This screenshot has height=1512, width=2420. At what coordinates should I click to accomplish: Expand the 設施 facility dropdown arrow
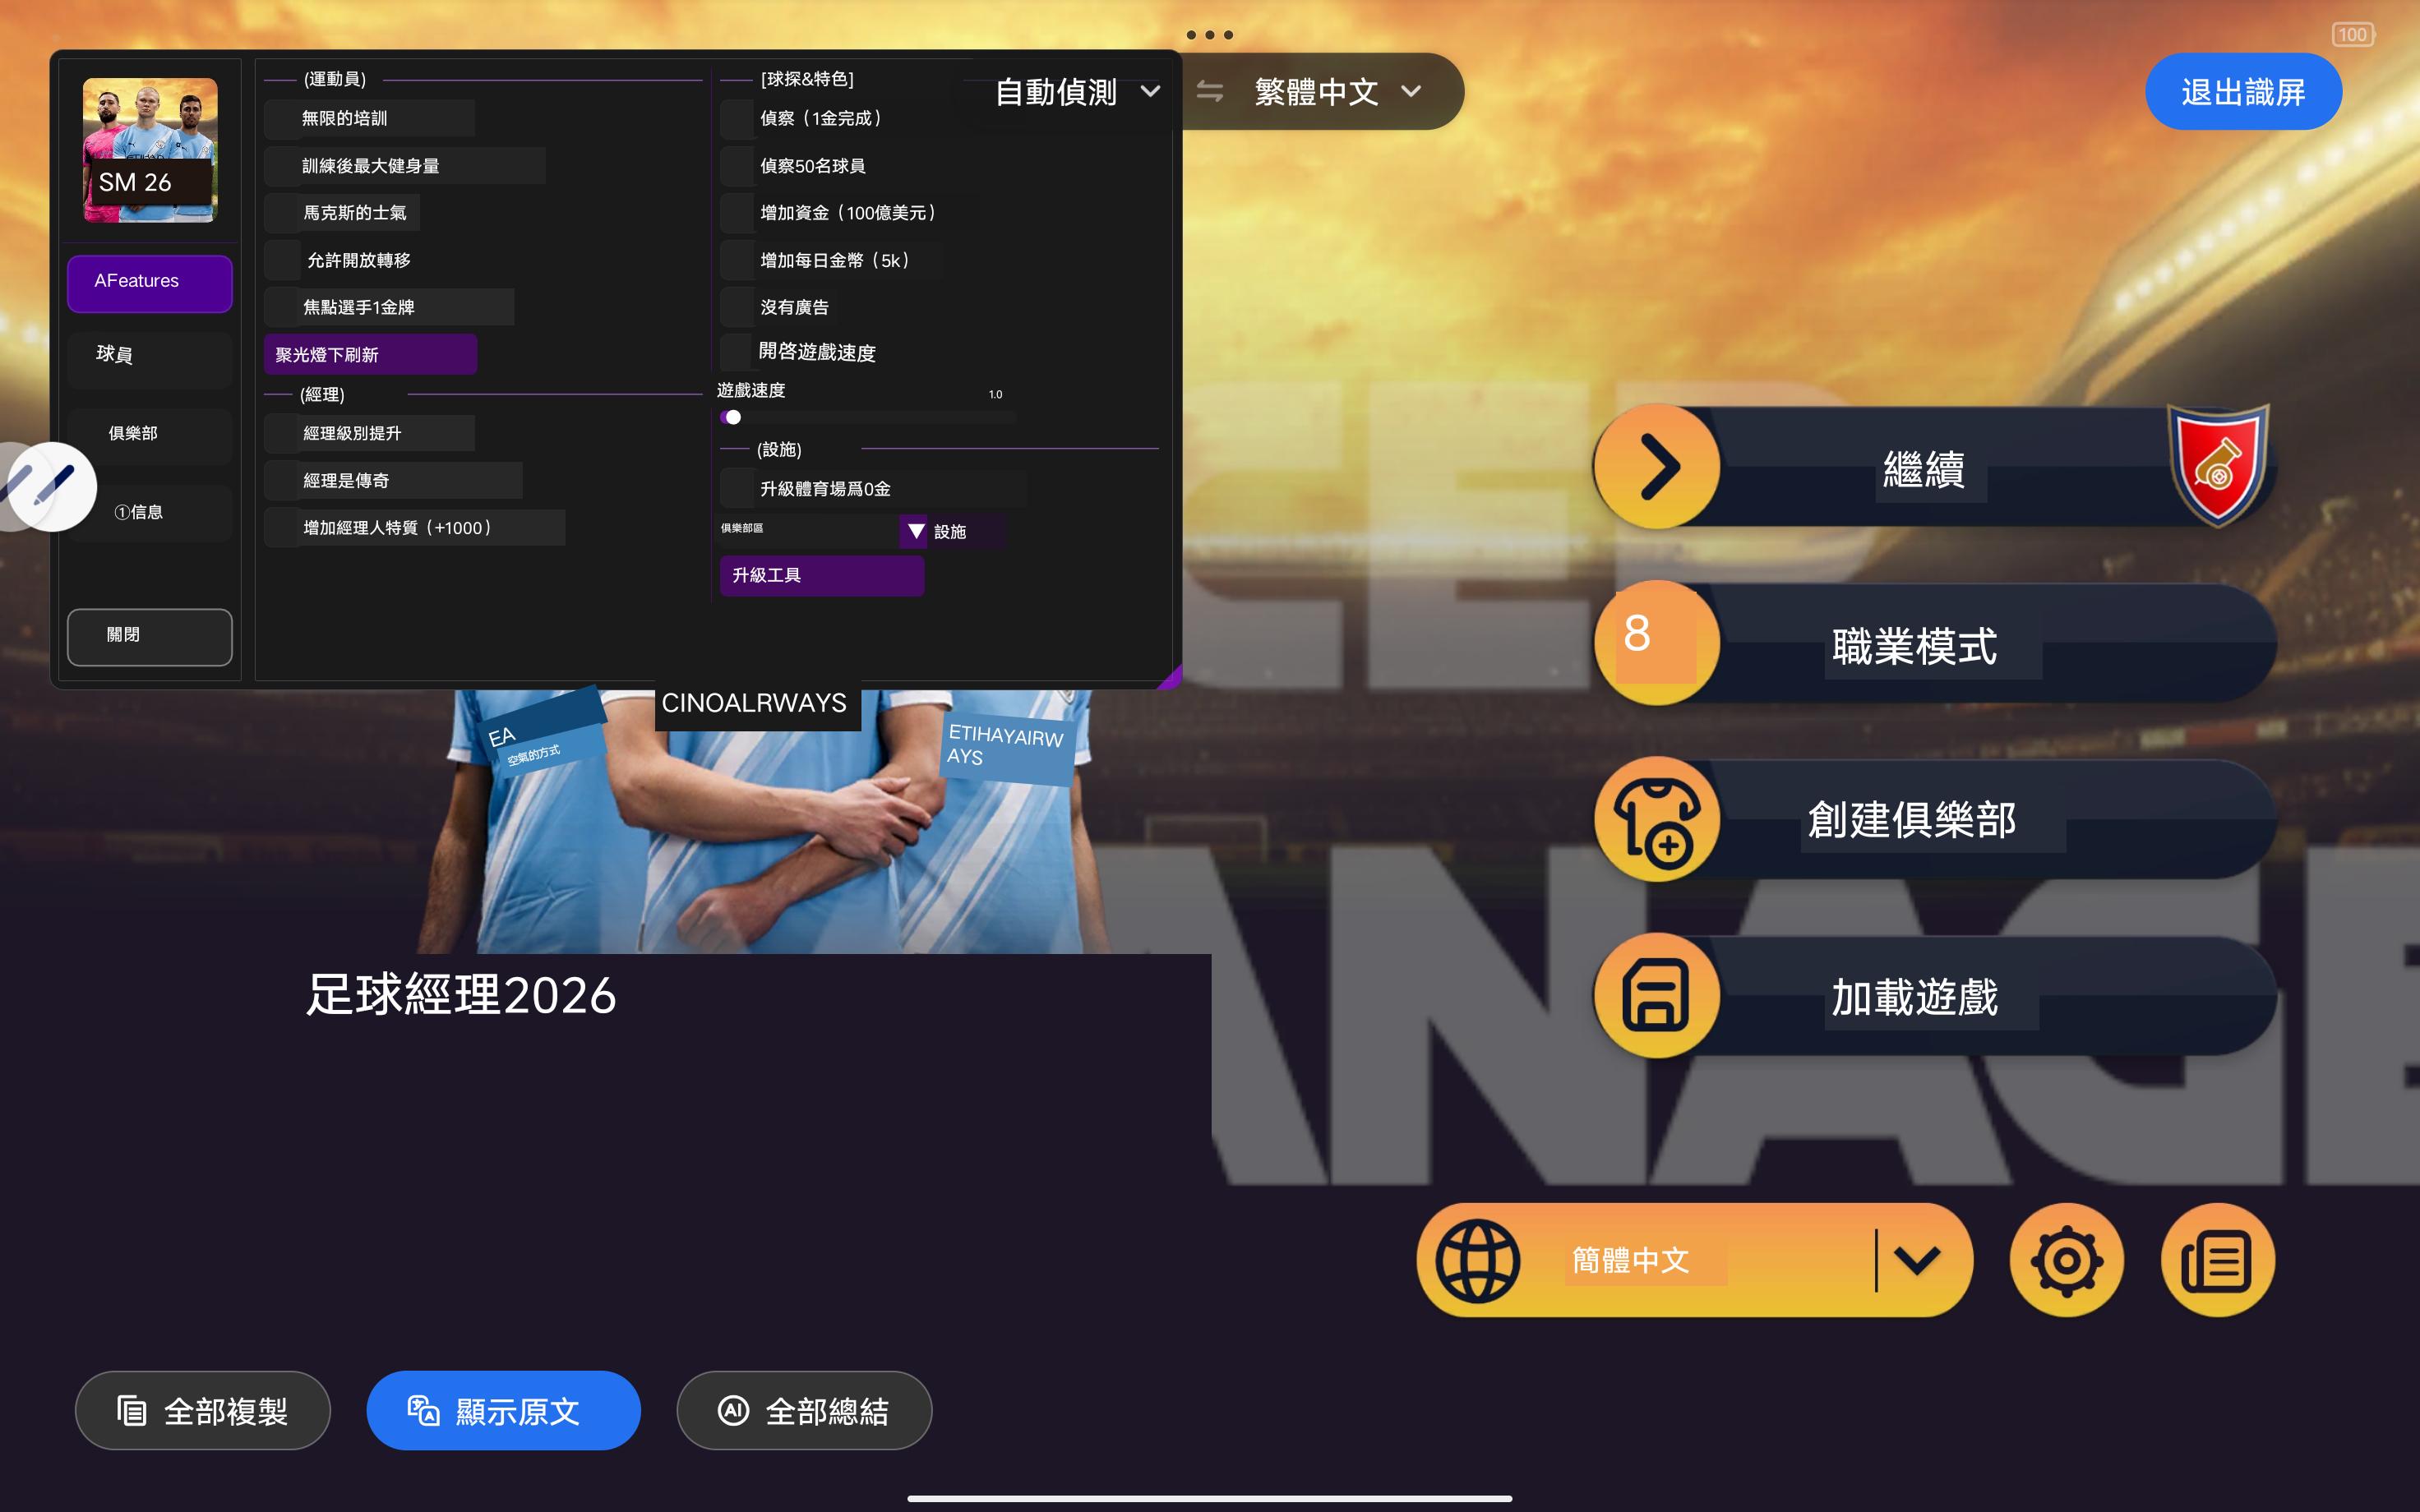915,531
